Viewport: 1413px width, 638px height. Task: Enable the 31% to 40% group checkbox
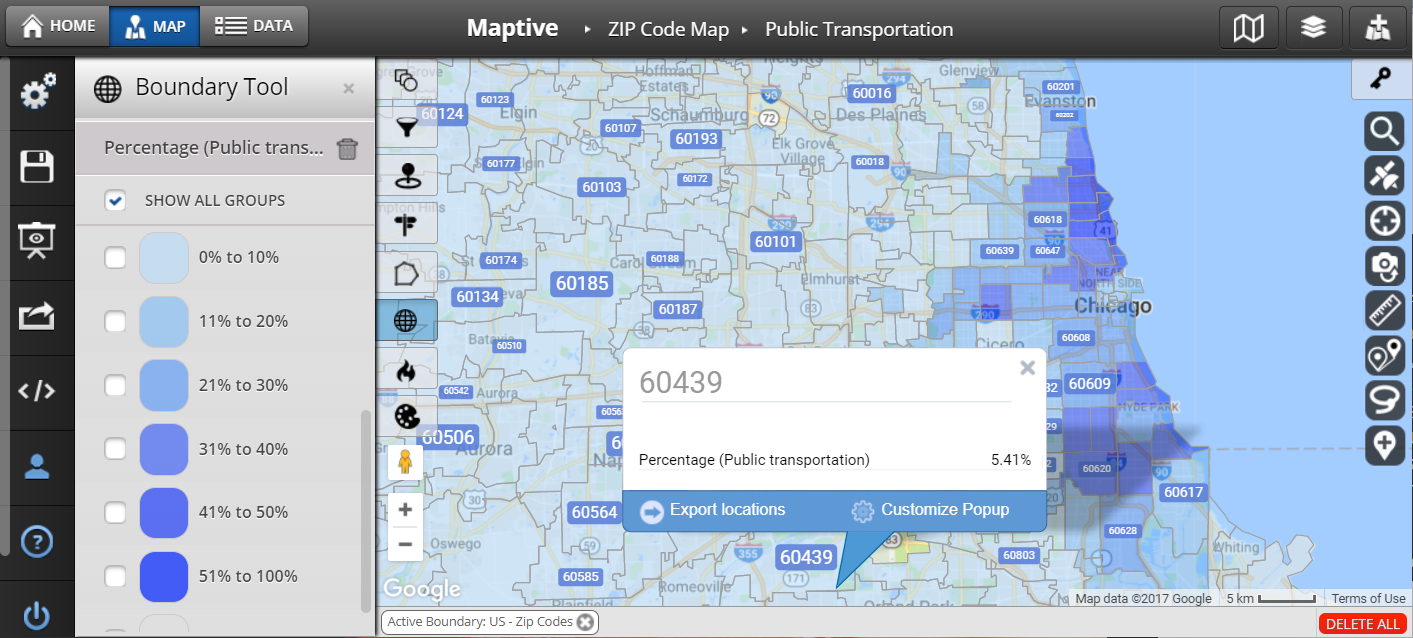(116, 449)
